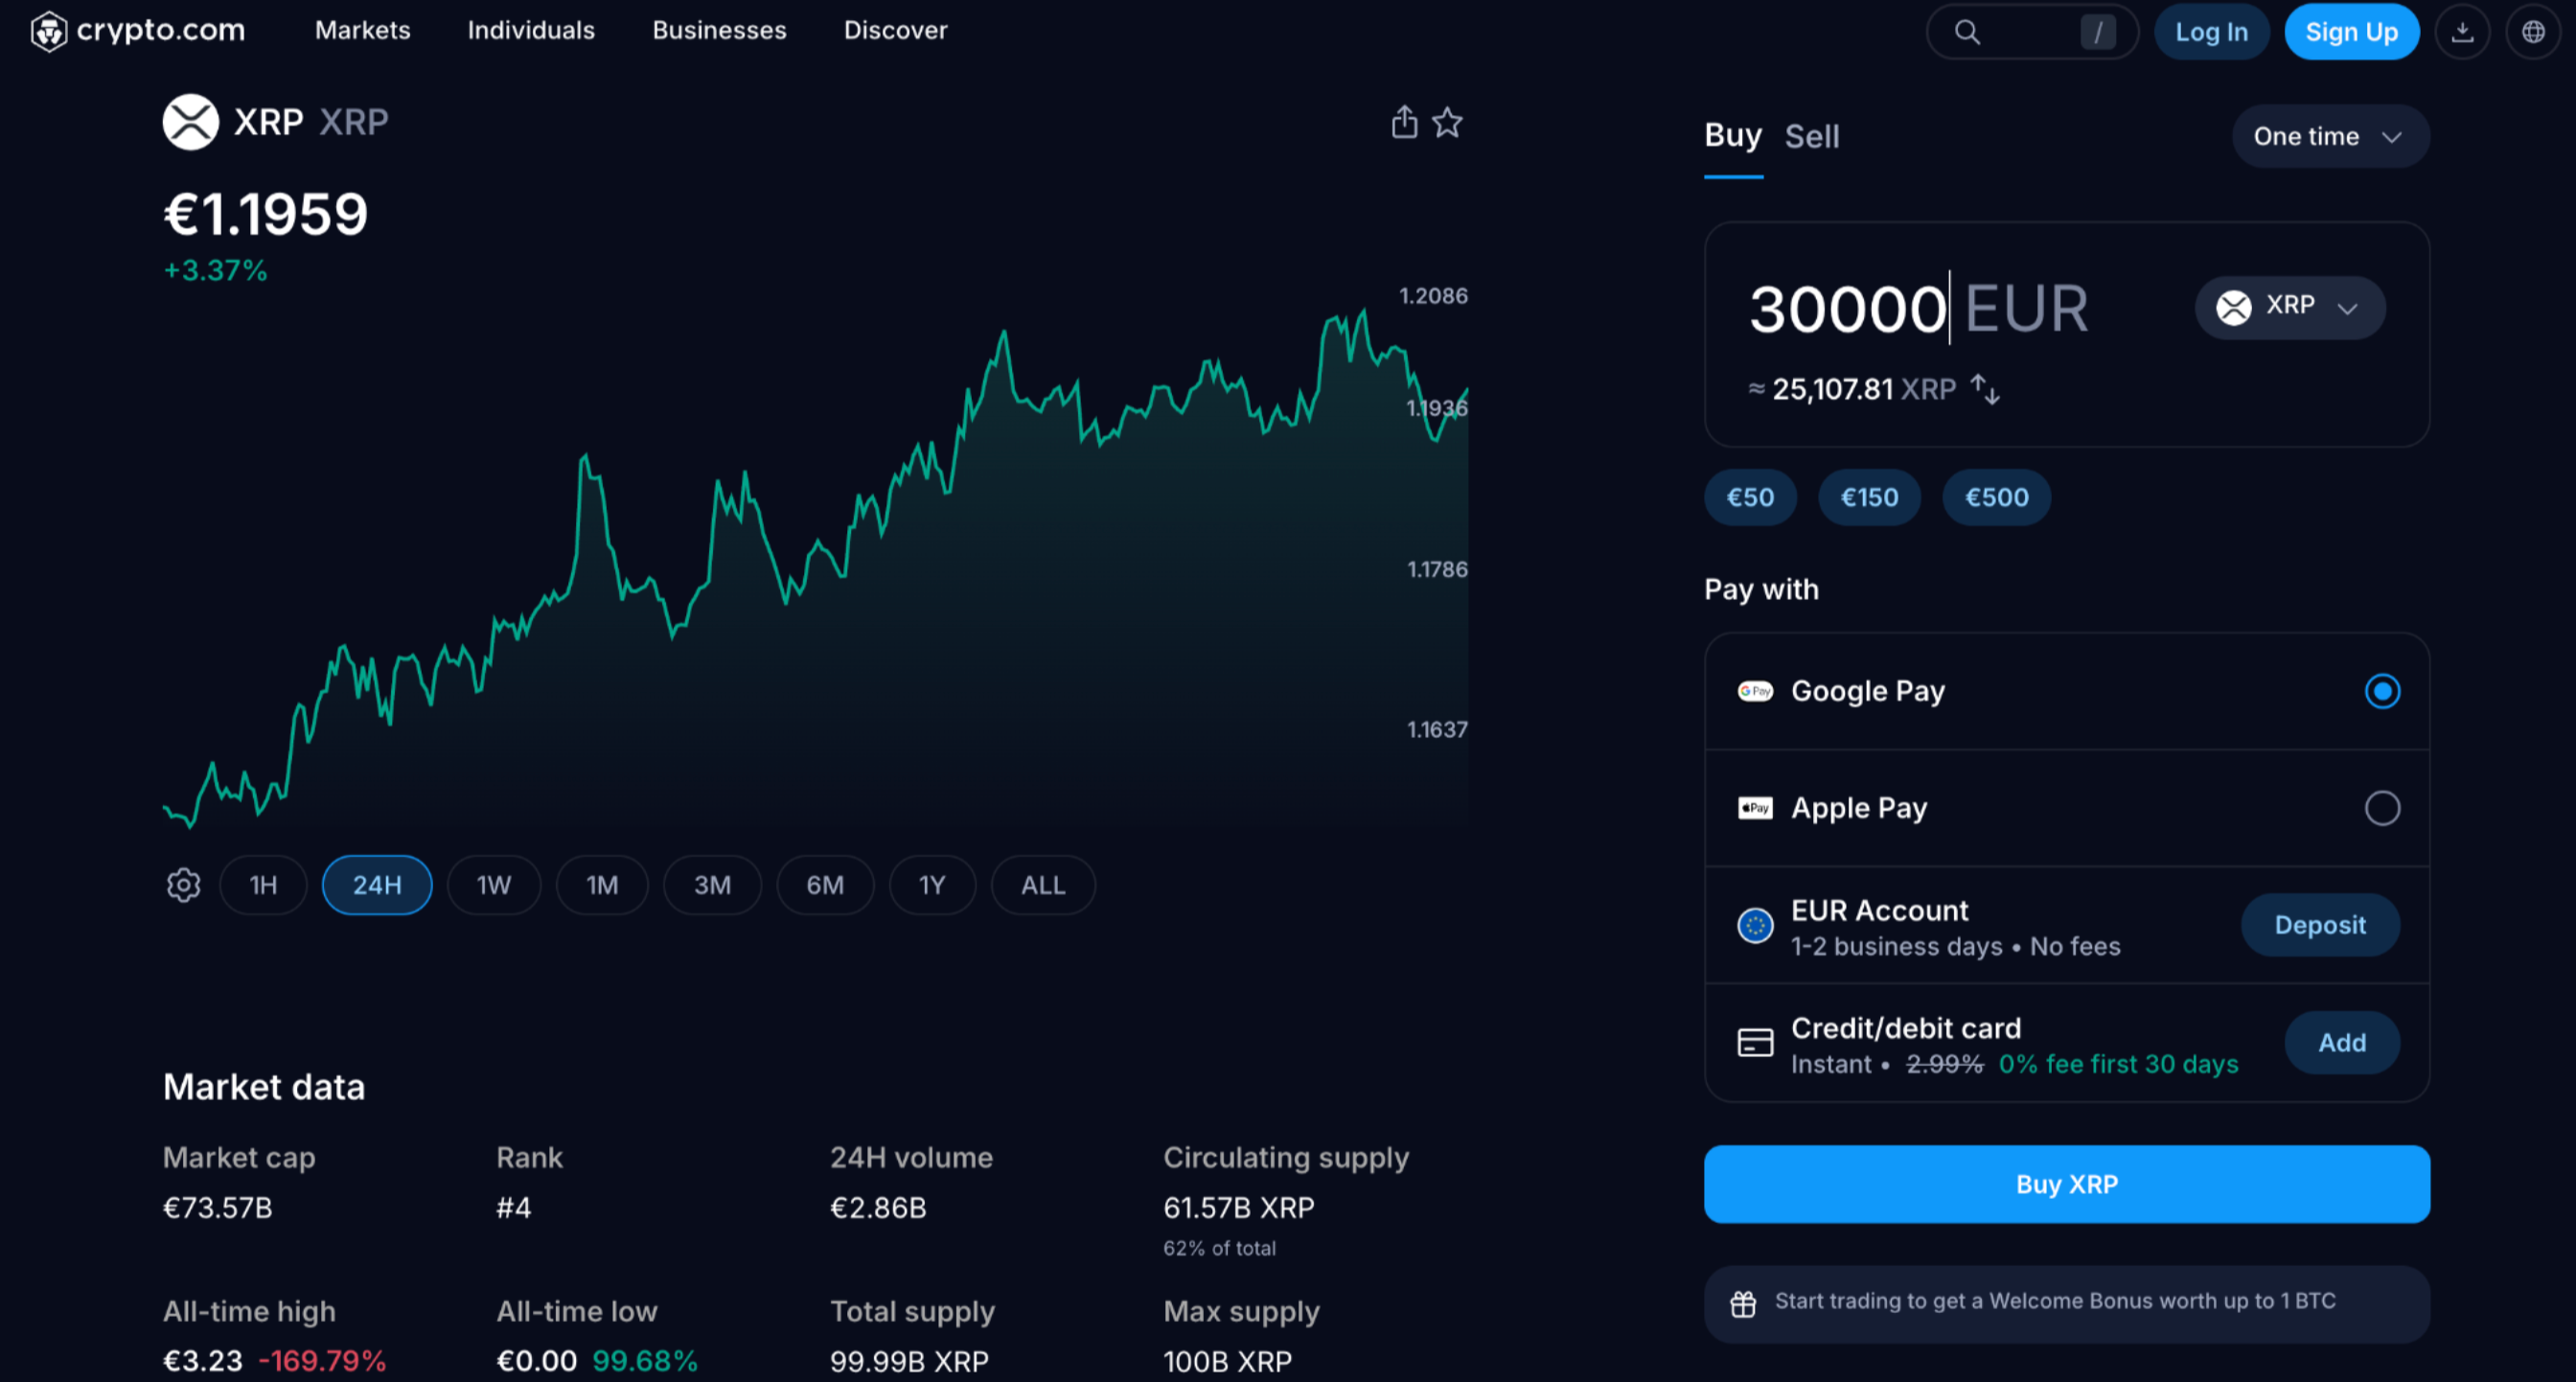Switch chart to 6M range
Screen dimensions: 2576x1382
825,885
